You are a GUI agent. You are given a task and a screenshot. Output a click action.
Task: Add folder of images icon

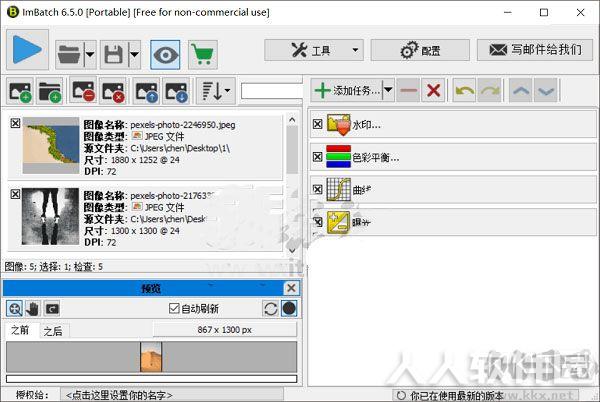click(50, 91)
